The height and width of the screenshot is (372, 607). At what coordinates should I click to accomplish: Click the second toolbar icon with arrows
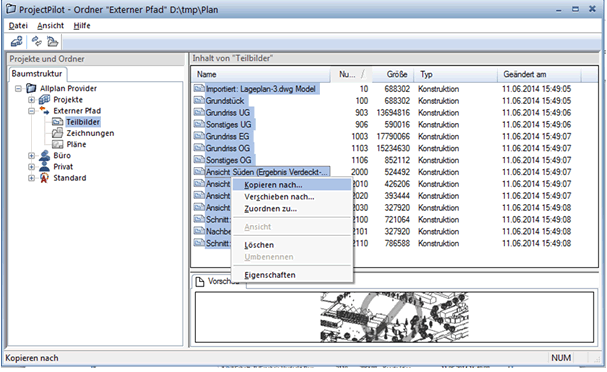tap(37, 41)
